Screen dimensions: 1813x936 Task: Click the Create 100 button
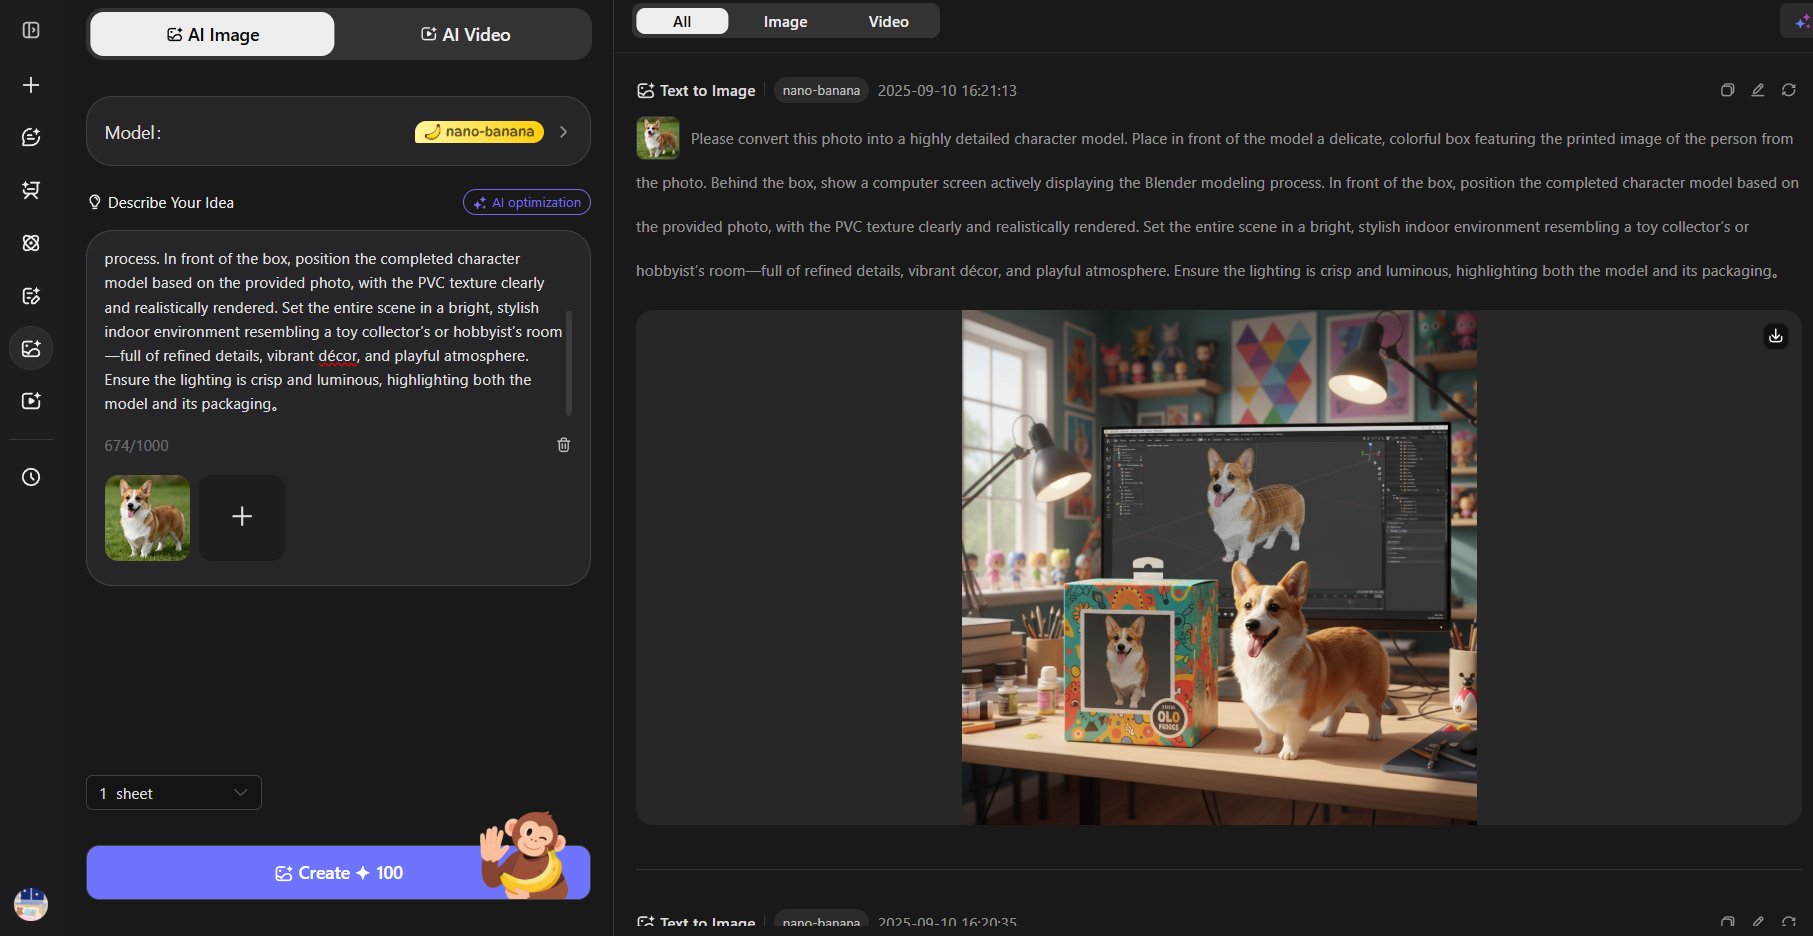click(x=338, y=873)
